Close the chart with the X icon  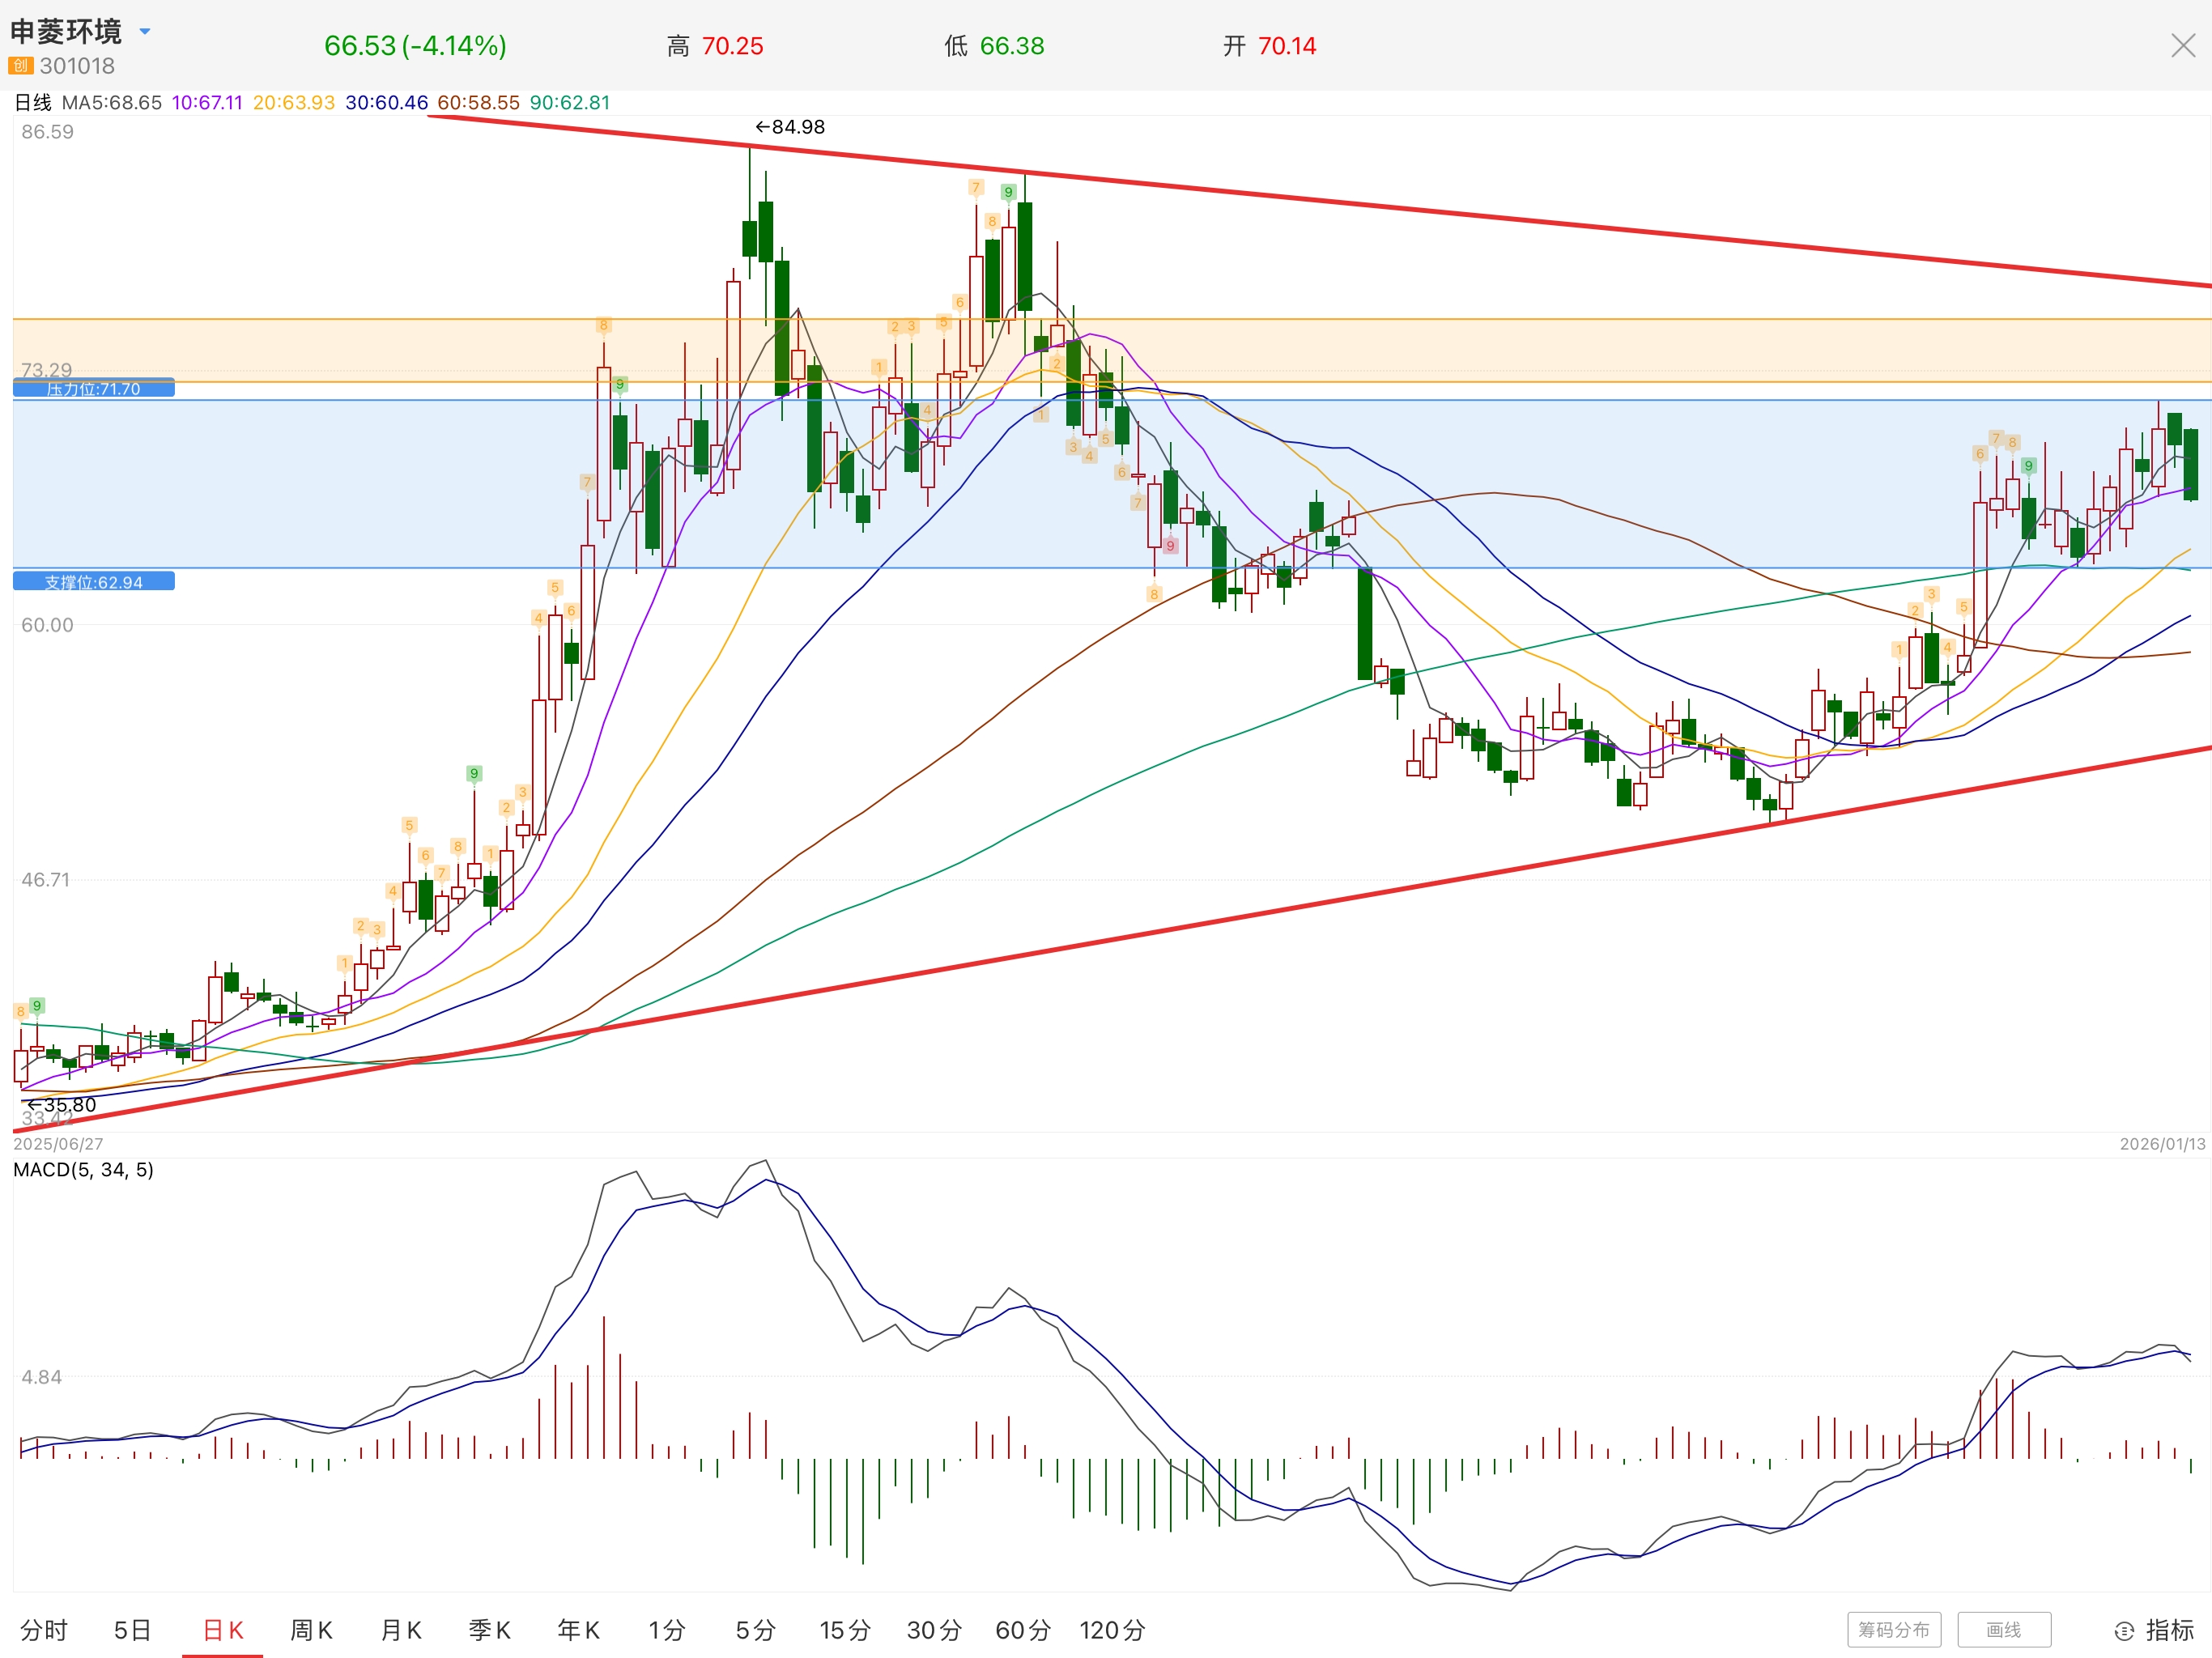tap(2183, 46)
